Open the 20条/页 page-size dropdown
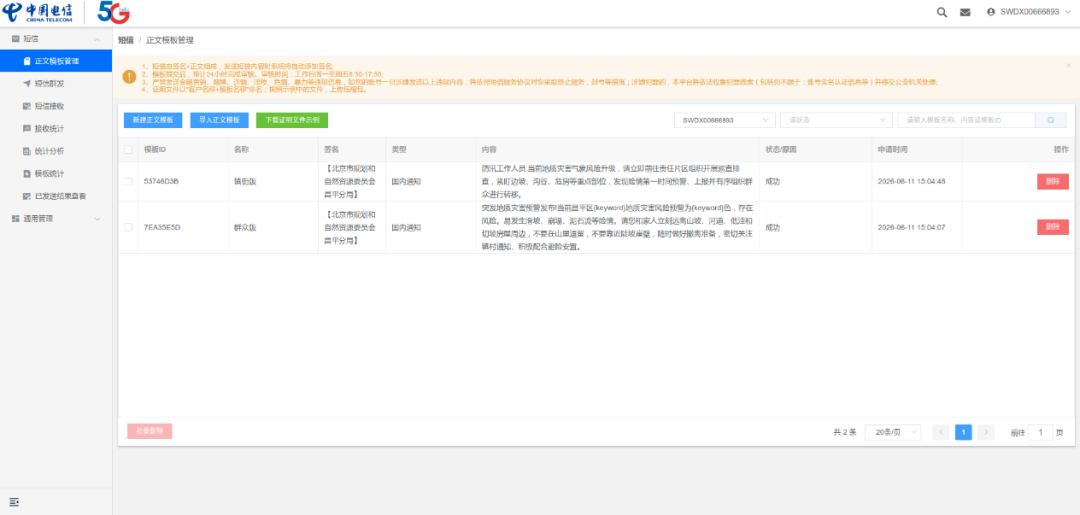This screenshot has width=1080, height=515. click(x=893, y=432)
